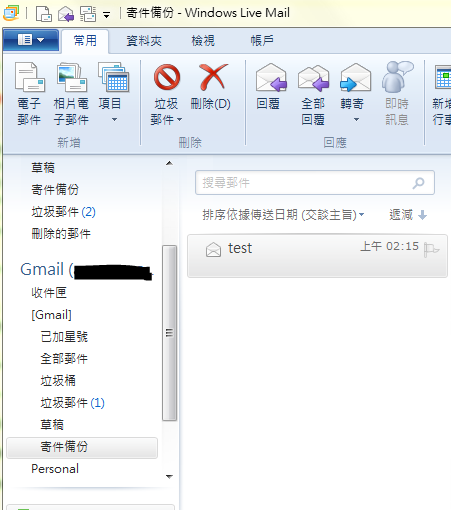The height and width of the screenshot is (510, 451).
Task: Open the 項目 new items dropdown
Action: pyautogui.click(x=114, y=93)
